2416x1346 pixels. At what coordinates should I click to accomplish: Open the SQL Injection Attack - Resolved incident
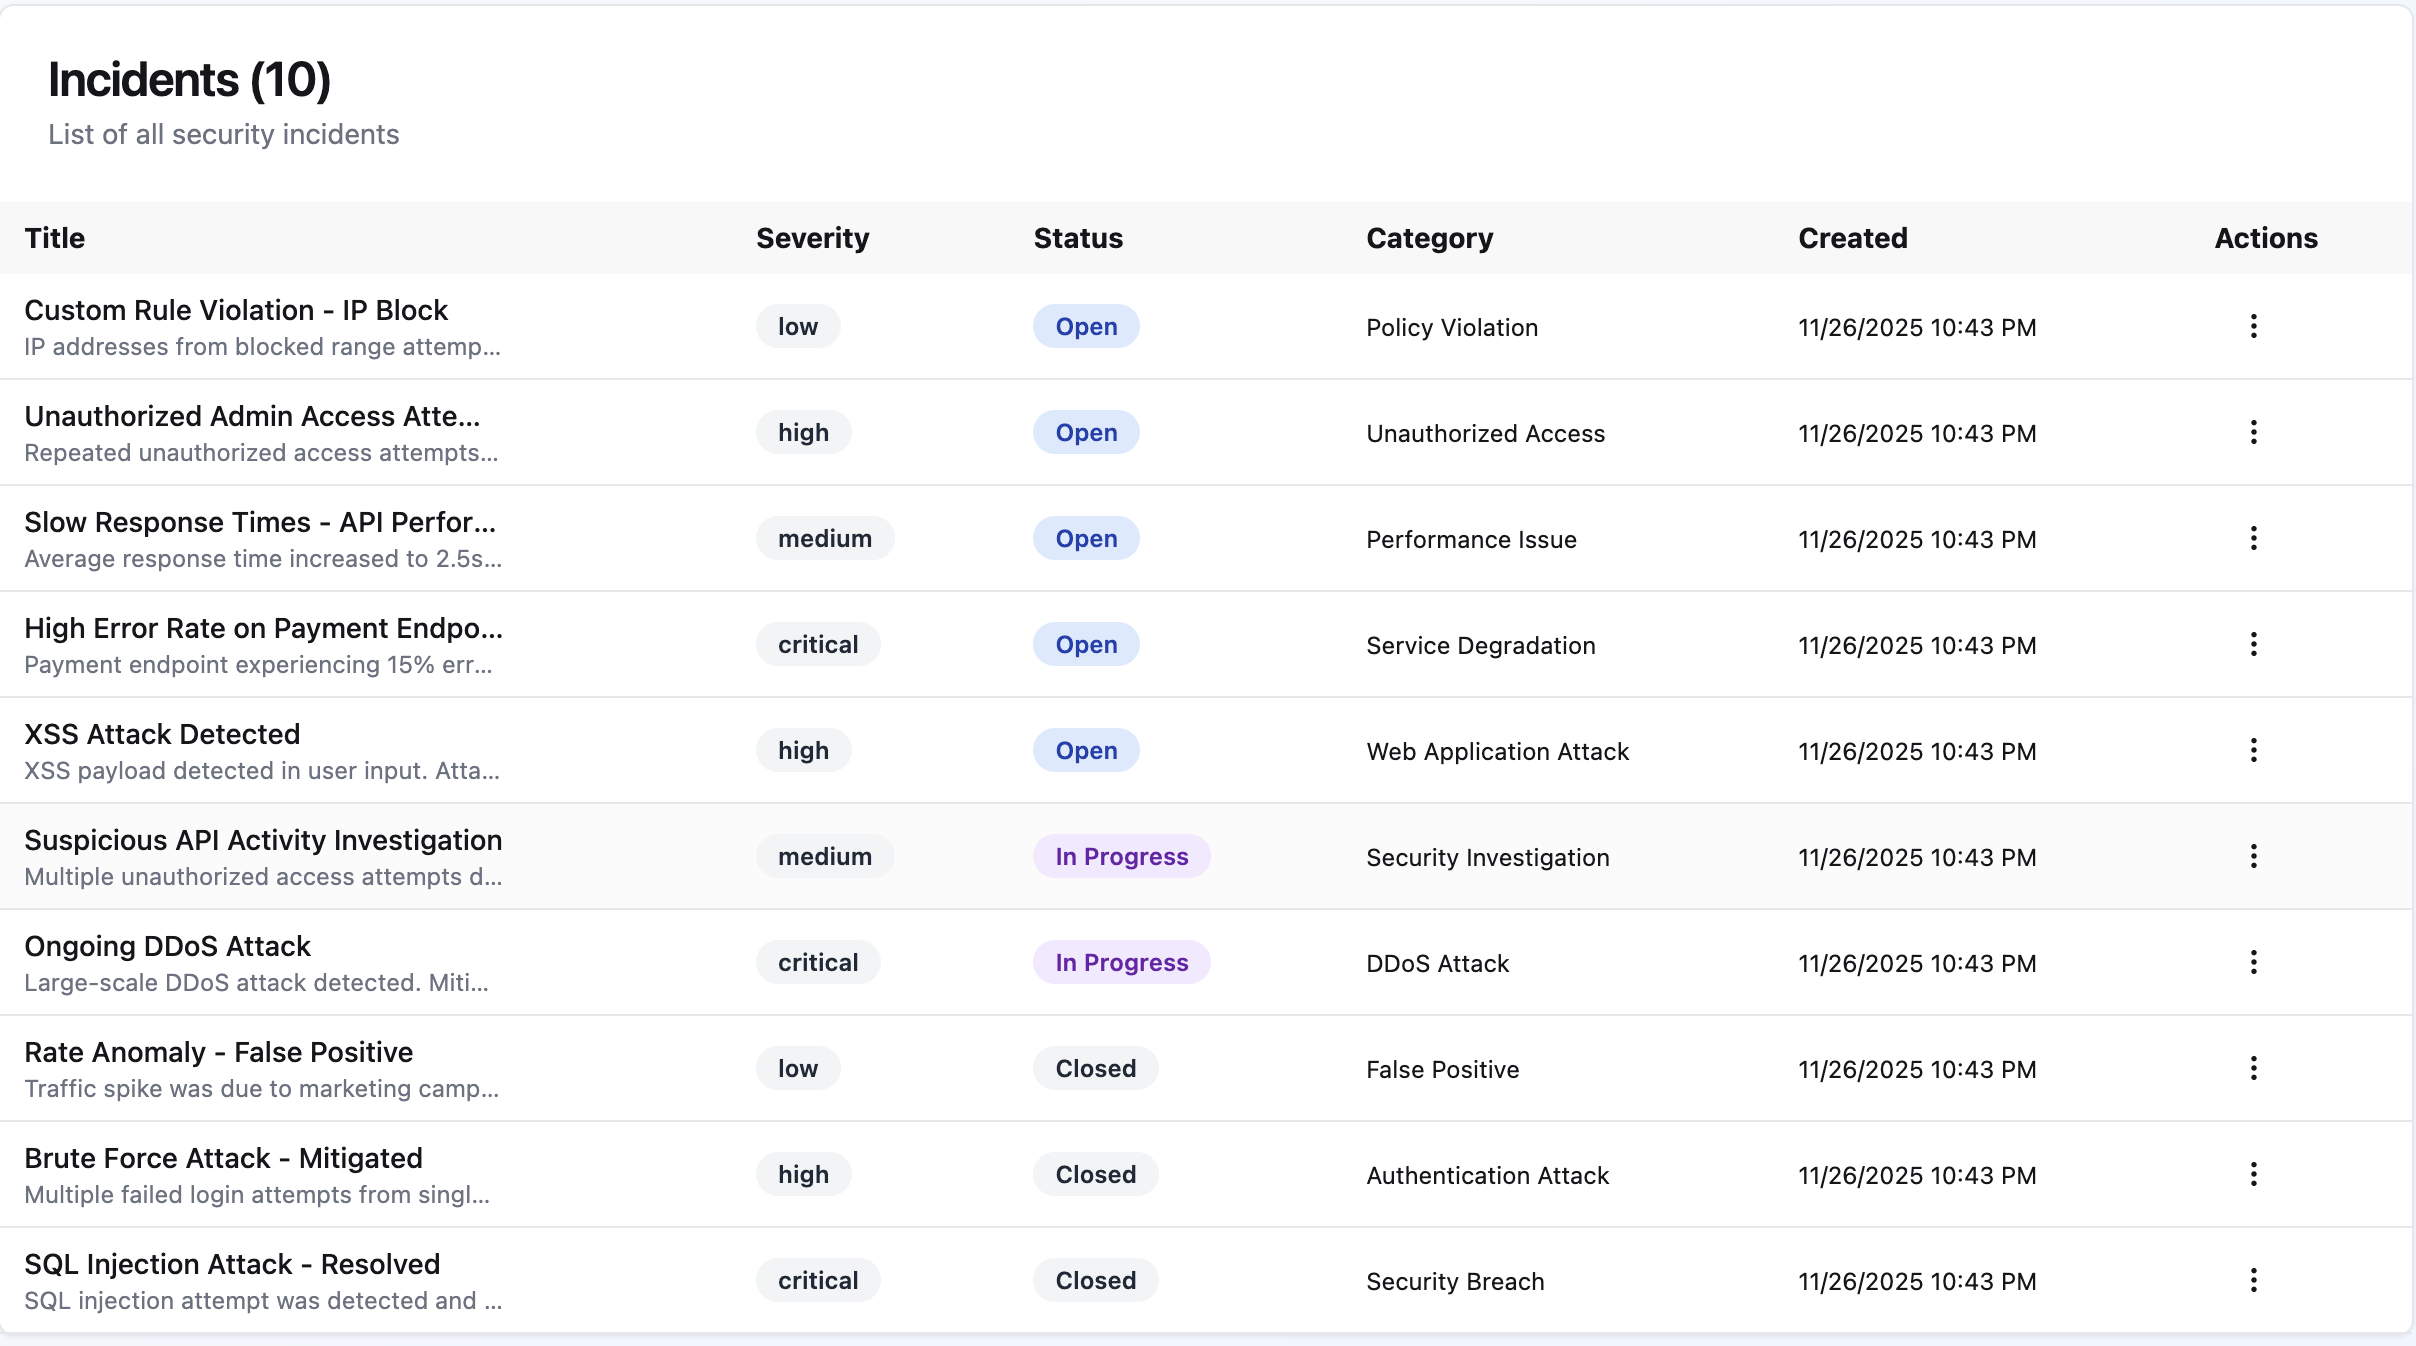click(x=232, y=1264)
